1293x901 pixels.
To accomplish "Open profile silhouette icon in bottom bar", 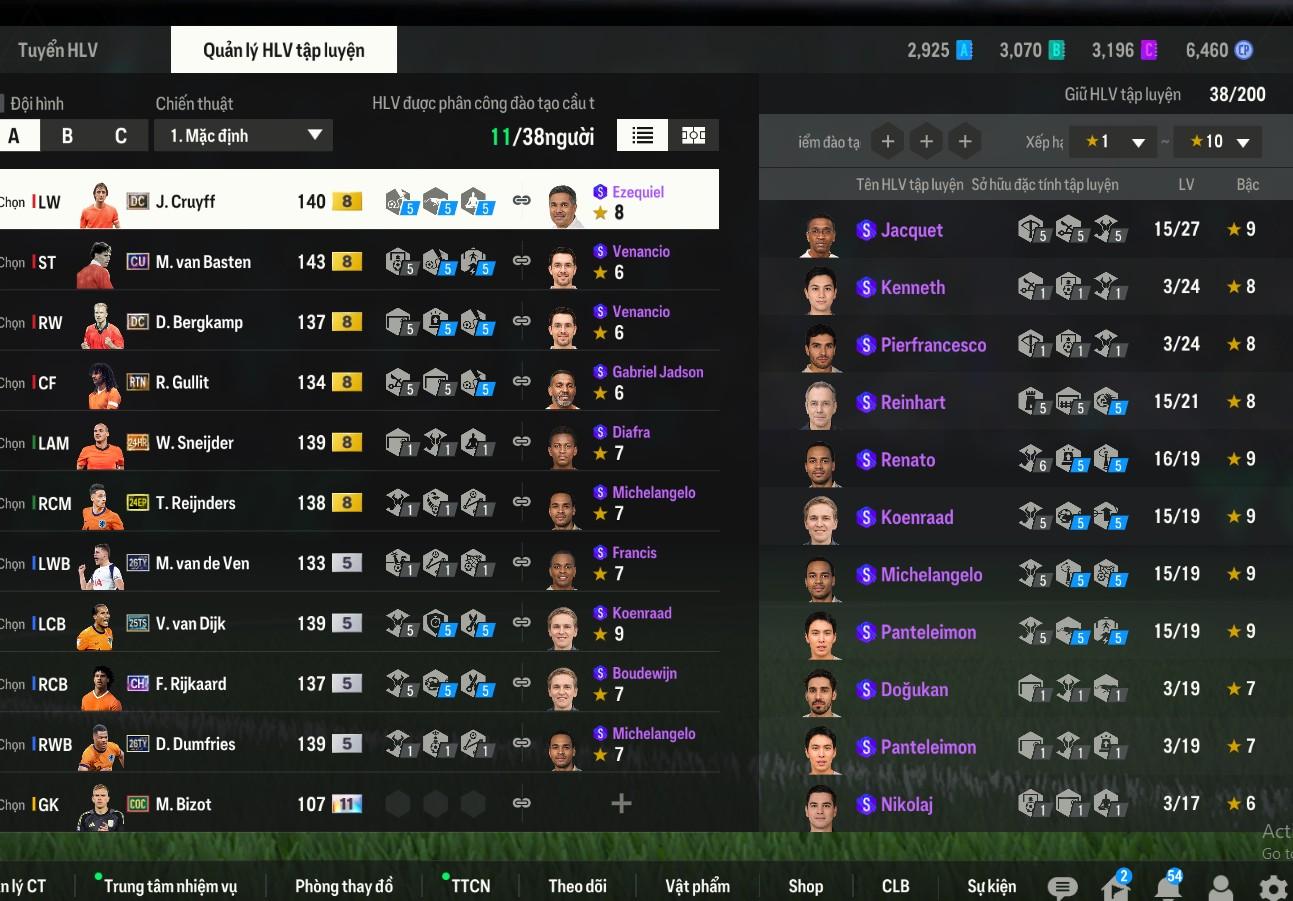I will (x=1220, y=887).
